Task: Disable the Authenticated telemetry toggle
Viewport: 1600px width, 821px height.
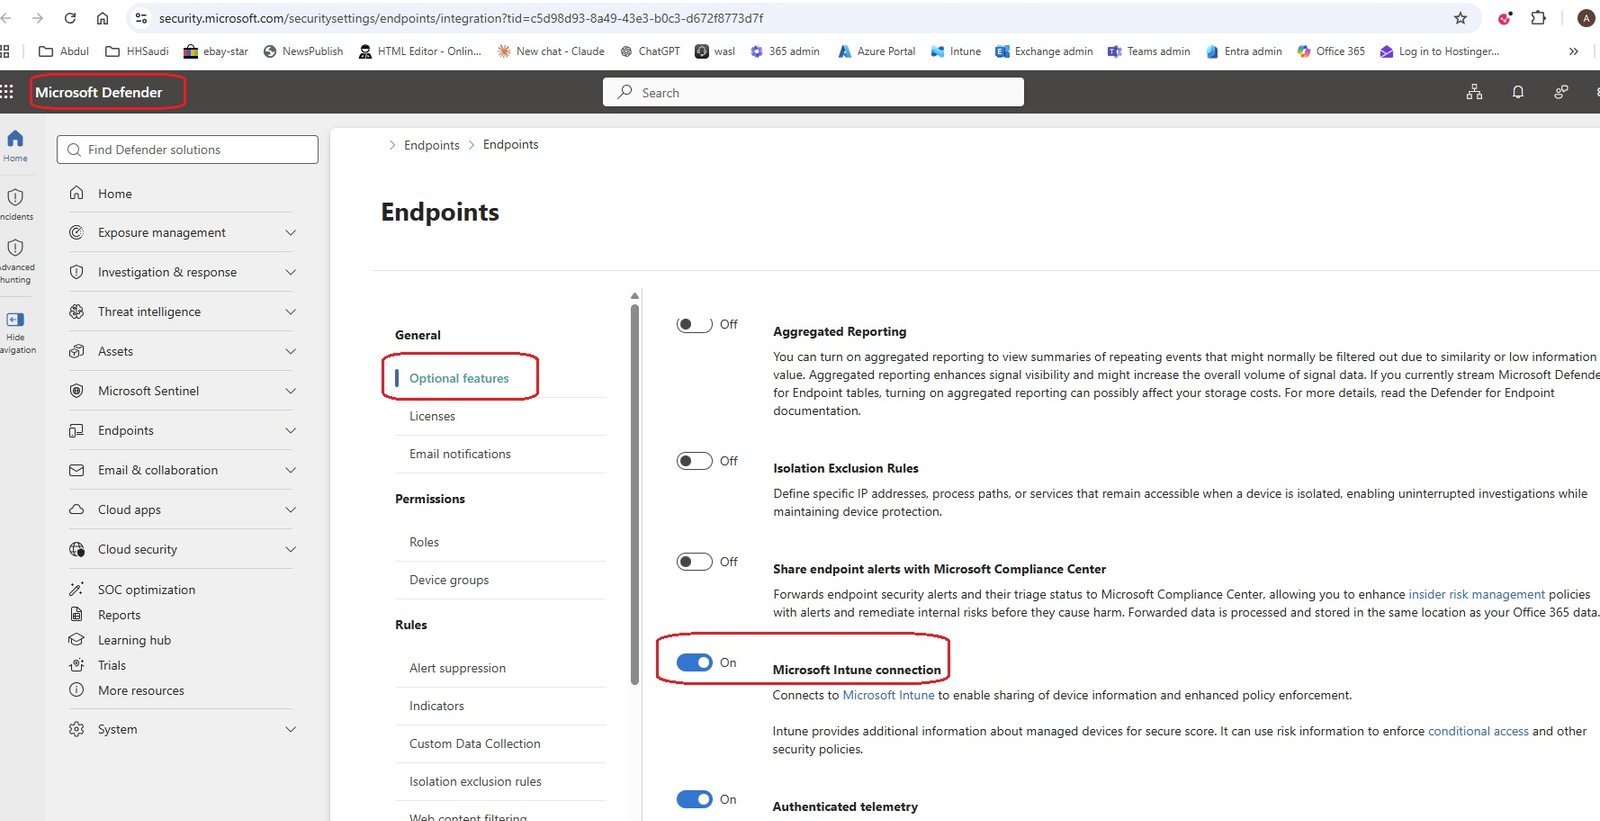Action: 694,800
